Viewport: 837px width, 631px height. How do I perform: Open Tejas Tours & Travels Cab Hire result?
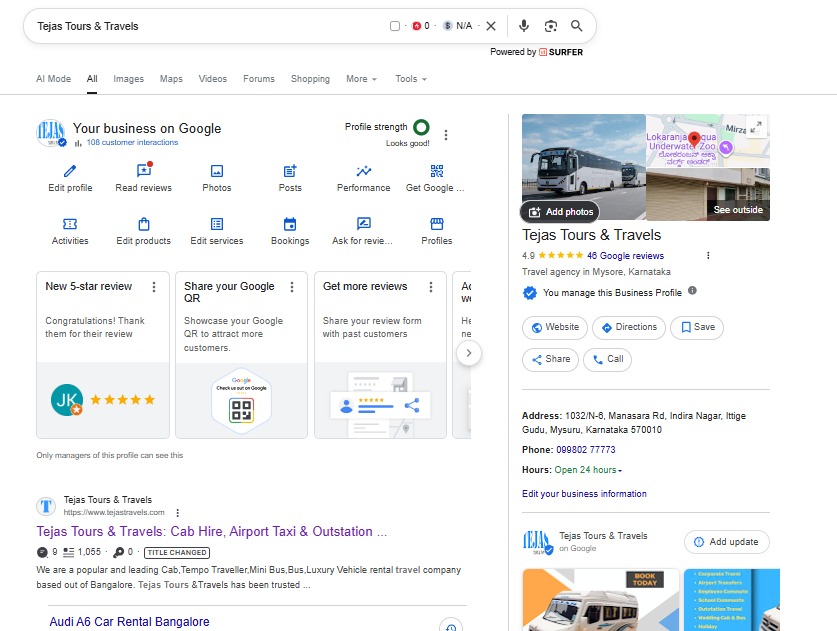point(211,532)
